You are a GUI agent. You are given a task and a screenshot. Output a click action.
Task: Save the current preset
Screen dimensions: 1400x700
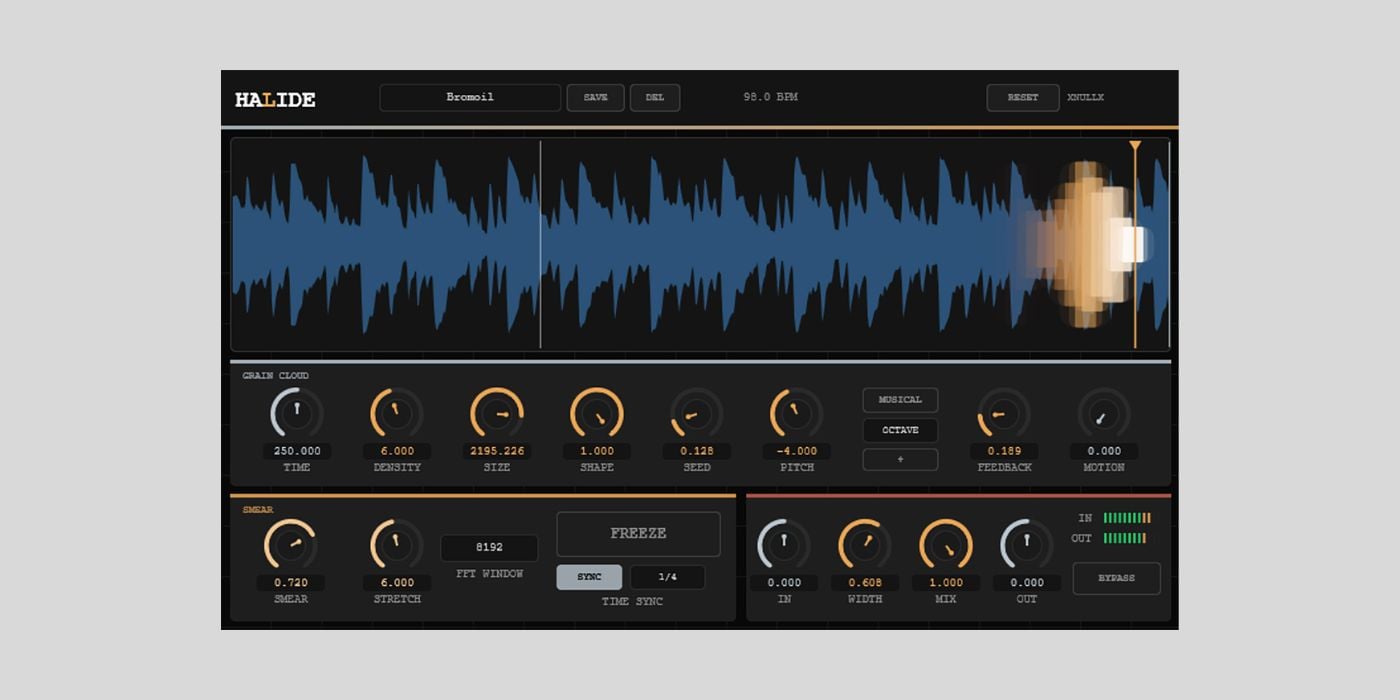pyautogui.click(x=595, y=97)
